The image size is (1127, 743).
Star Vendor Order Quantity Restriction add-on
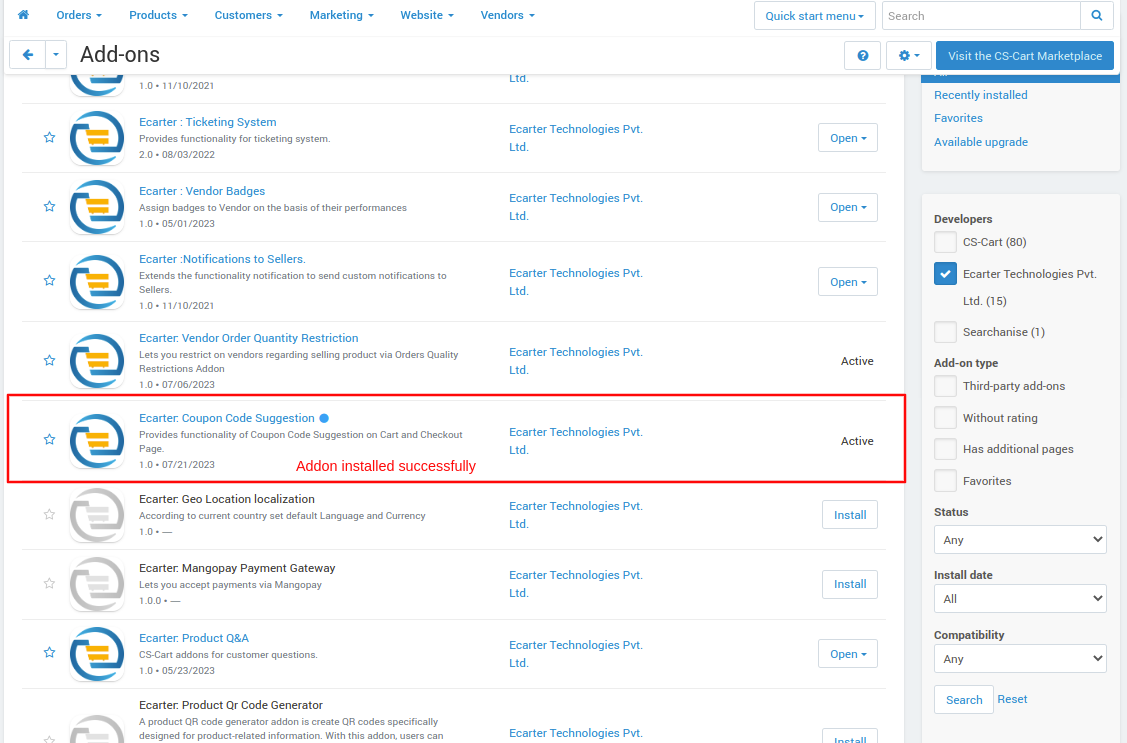point(49,360)
